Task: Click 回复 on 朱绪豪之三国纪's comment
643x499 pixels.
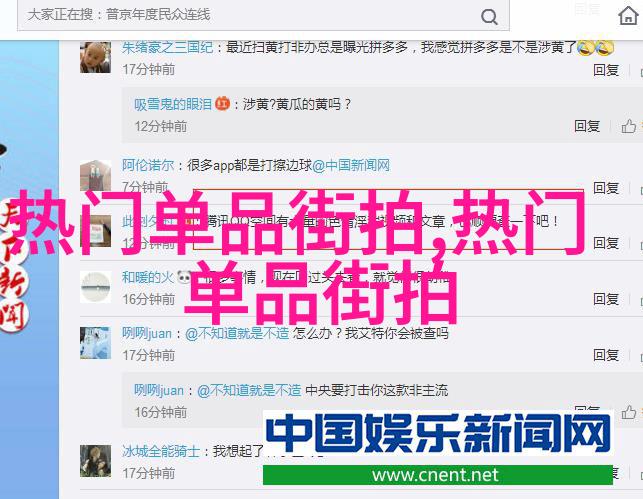Action: (606, 70)
